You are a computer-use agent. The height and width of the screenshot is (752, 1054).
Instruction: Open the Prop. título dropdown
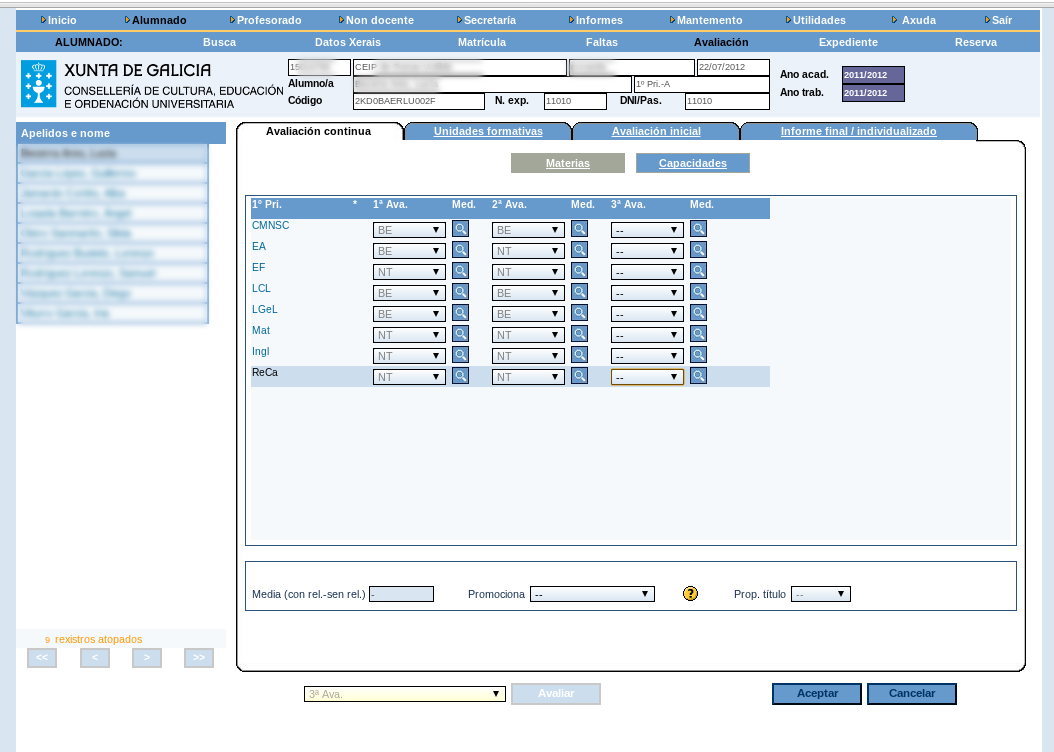coord(820,594)
